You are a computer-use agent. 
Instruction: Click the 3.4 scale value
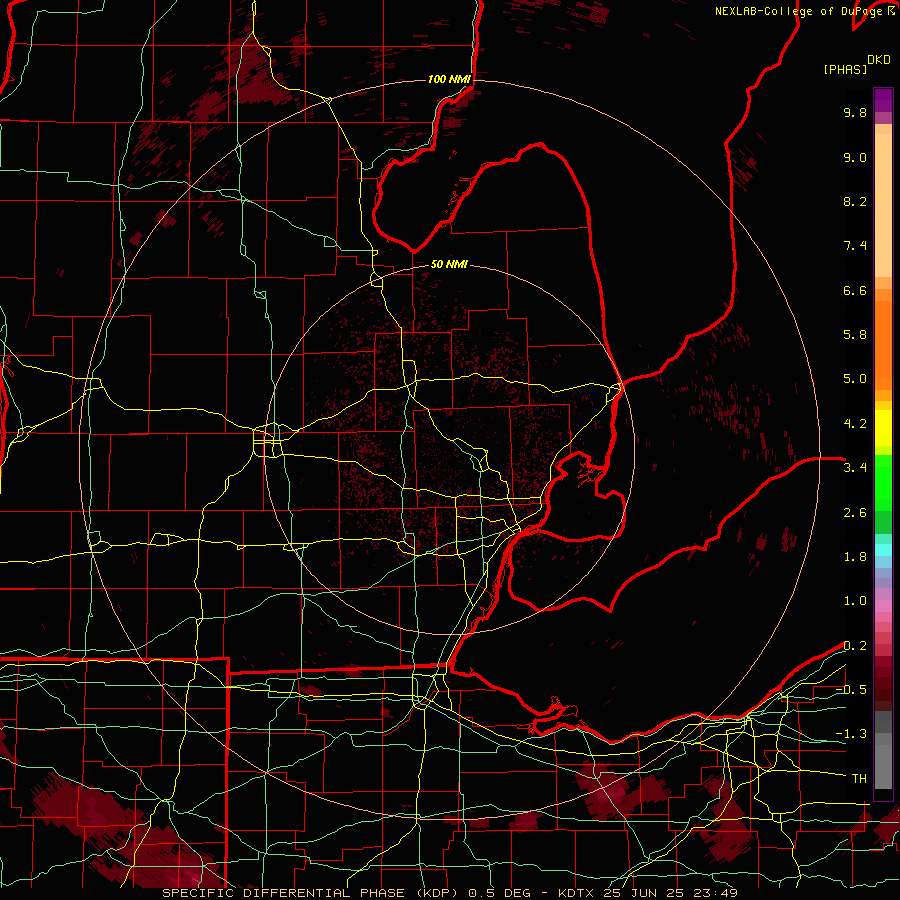pyautogui.click(x=855, y=468)
